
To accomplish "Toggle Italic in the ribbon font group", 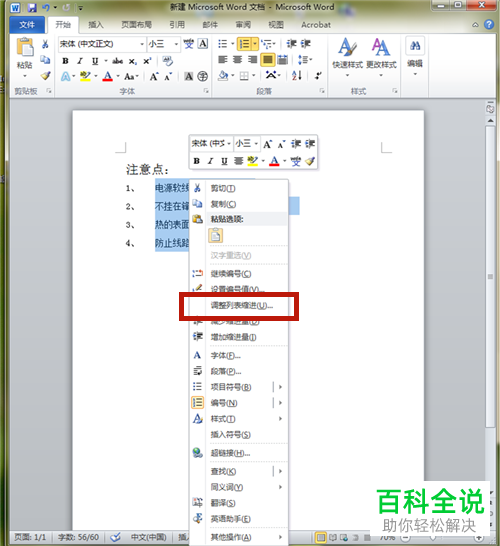I will (80, 61).
